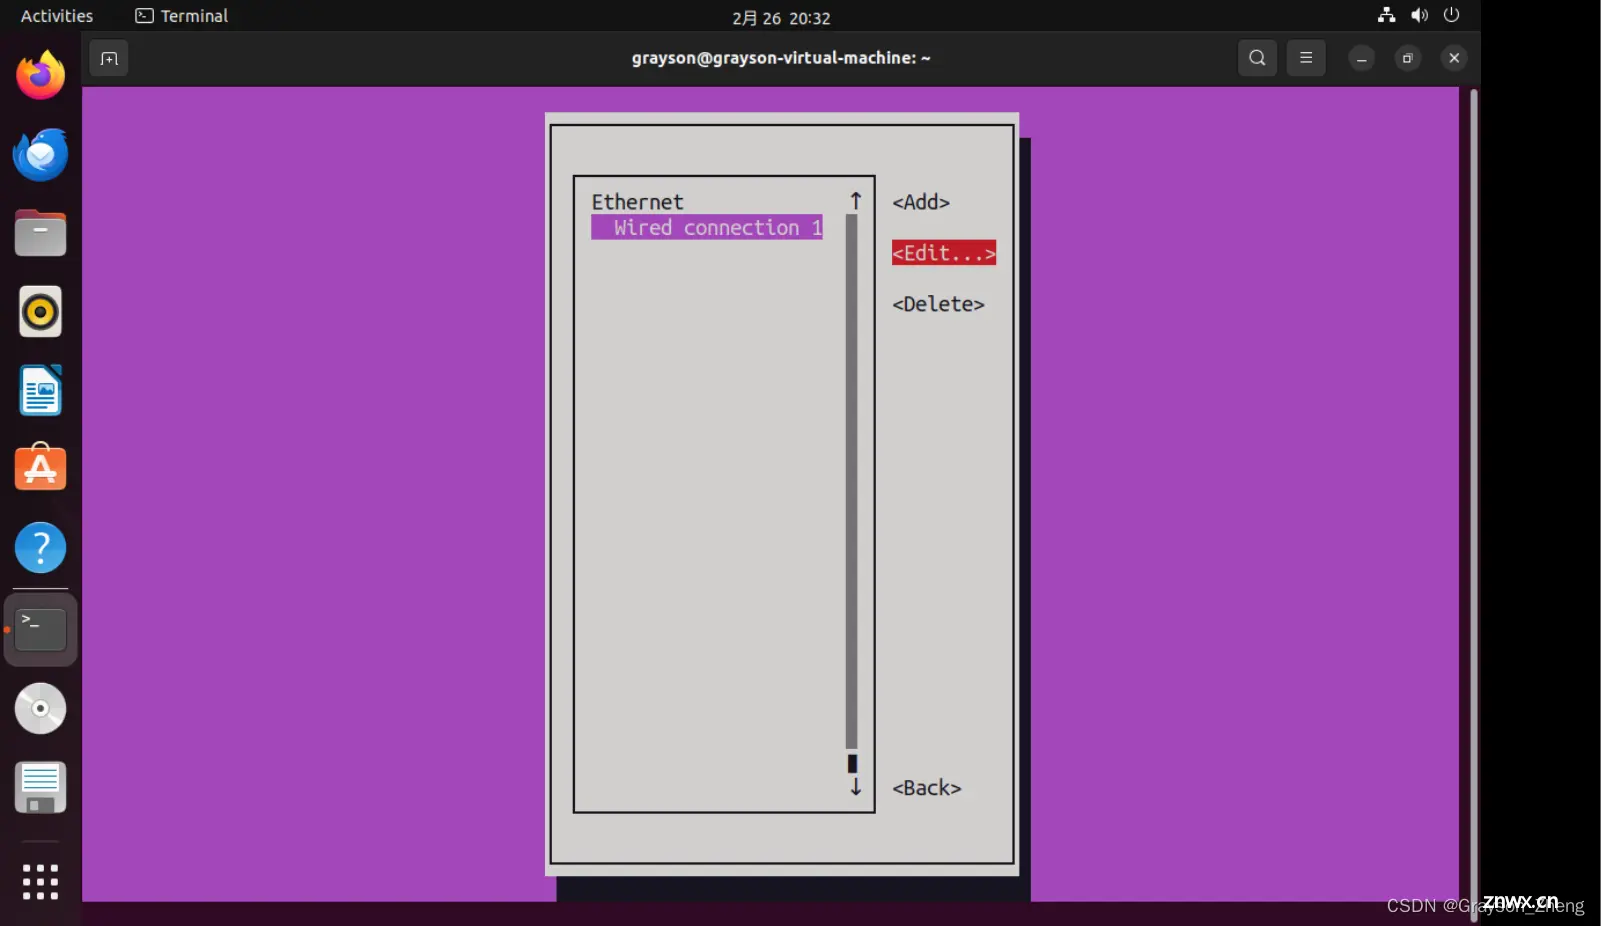This screenshot has height=926, width=1601.
Task: Select Wired connection 1 entry
Action: [x=707, y=228]
